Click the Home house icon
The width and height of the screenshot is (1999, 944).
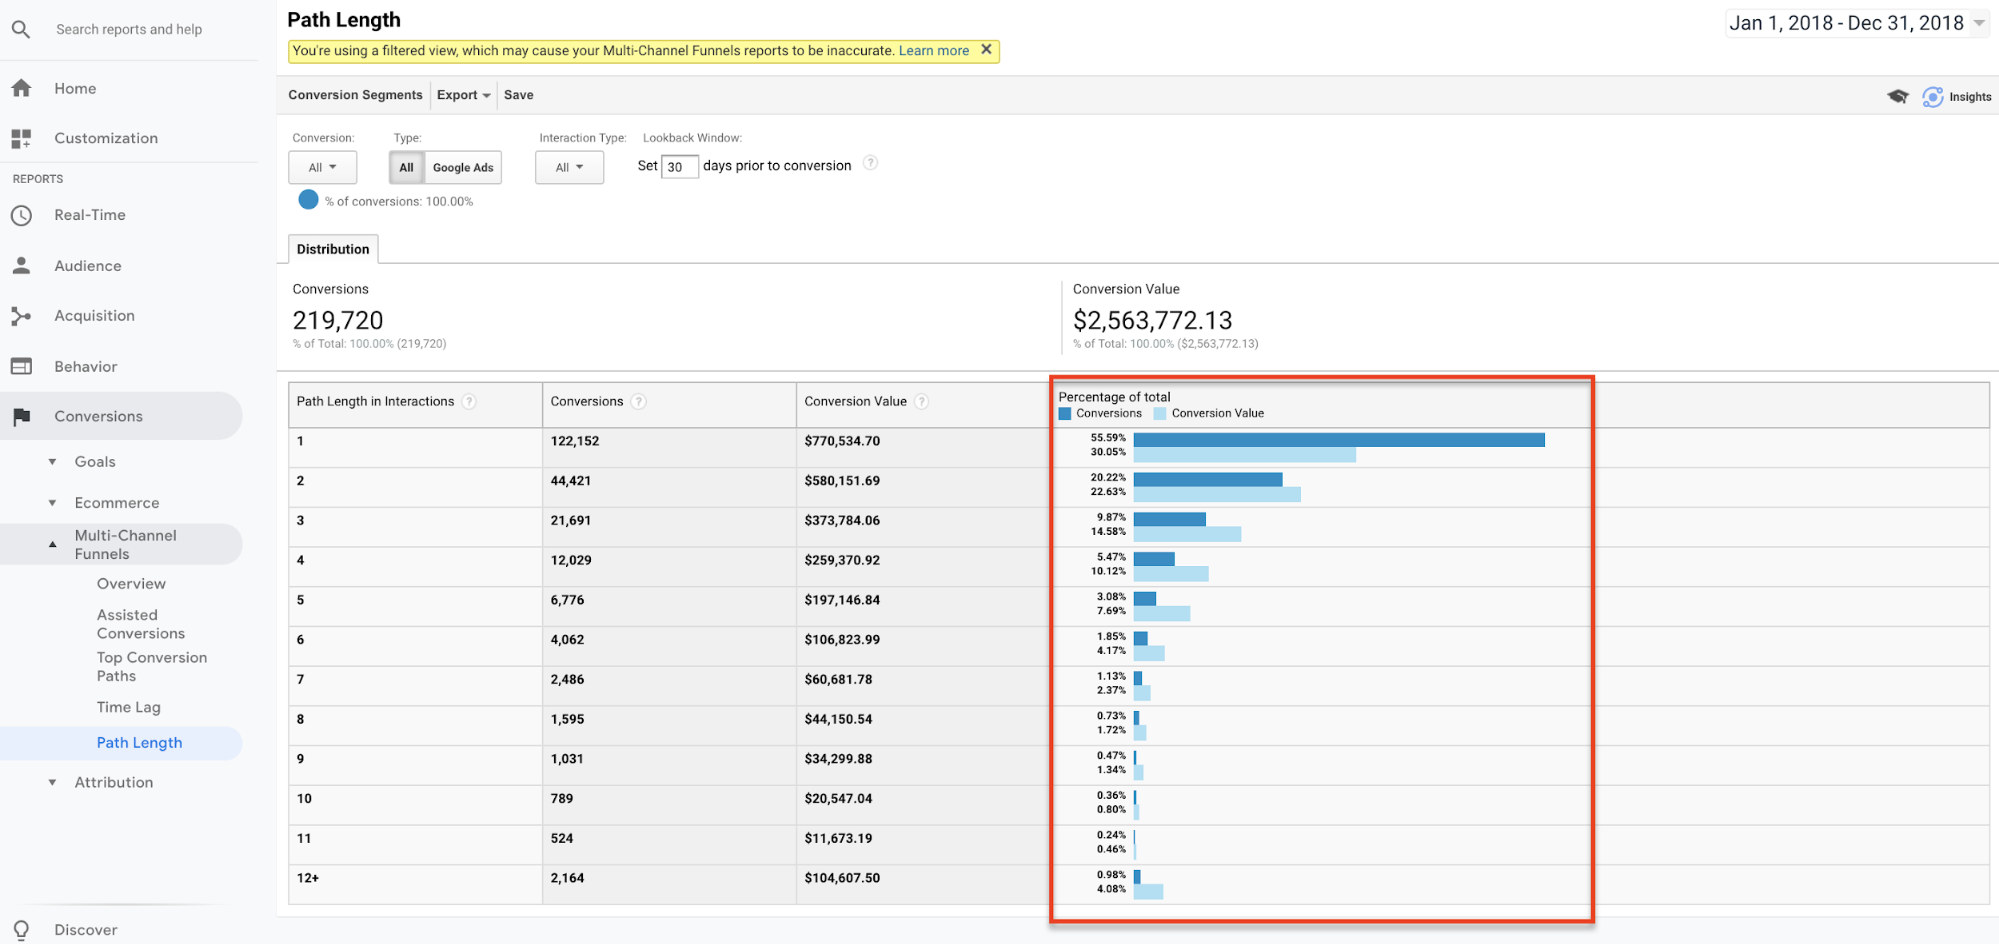21,88
